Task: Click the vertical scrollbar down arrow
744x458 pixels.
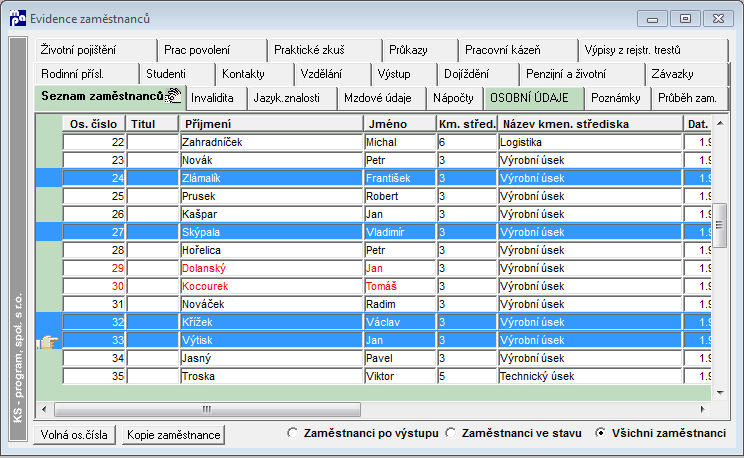Action: click(x=720, y=393)
